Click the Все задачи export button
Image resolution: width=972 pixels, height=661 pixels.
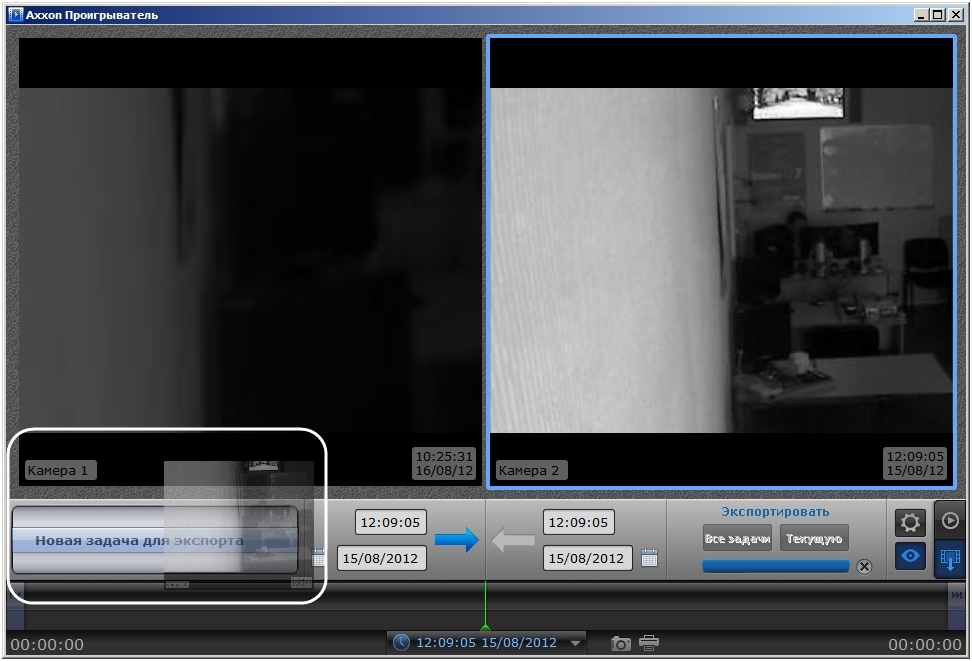737,539
